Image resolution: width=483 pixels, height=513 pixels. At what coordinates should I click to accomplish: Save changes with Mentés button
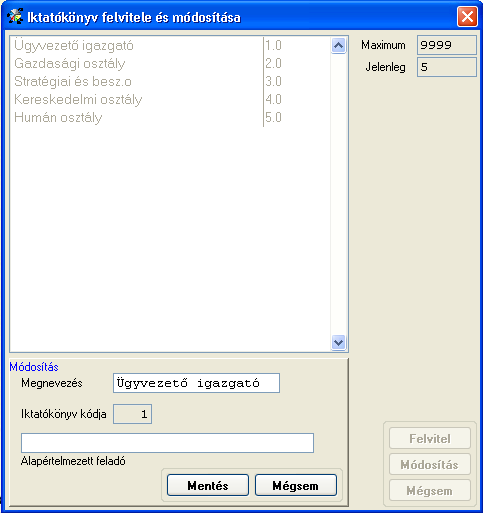(x=208, y=485)
